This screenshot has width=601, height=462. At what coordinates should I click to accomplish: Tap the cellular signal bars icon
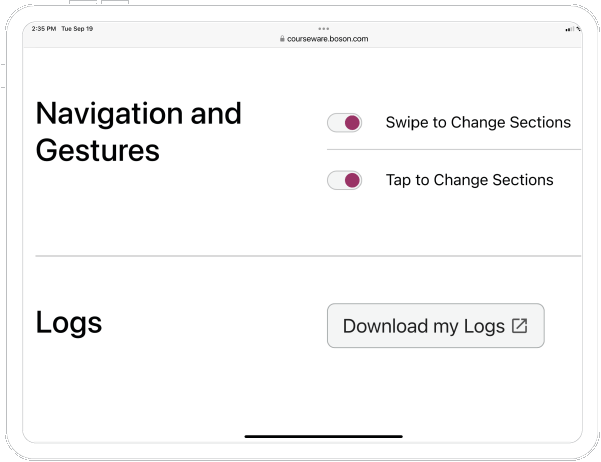[x=569, y=29]
